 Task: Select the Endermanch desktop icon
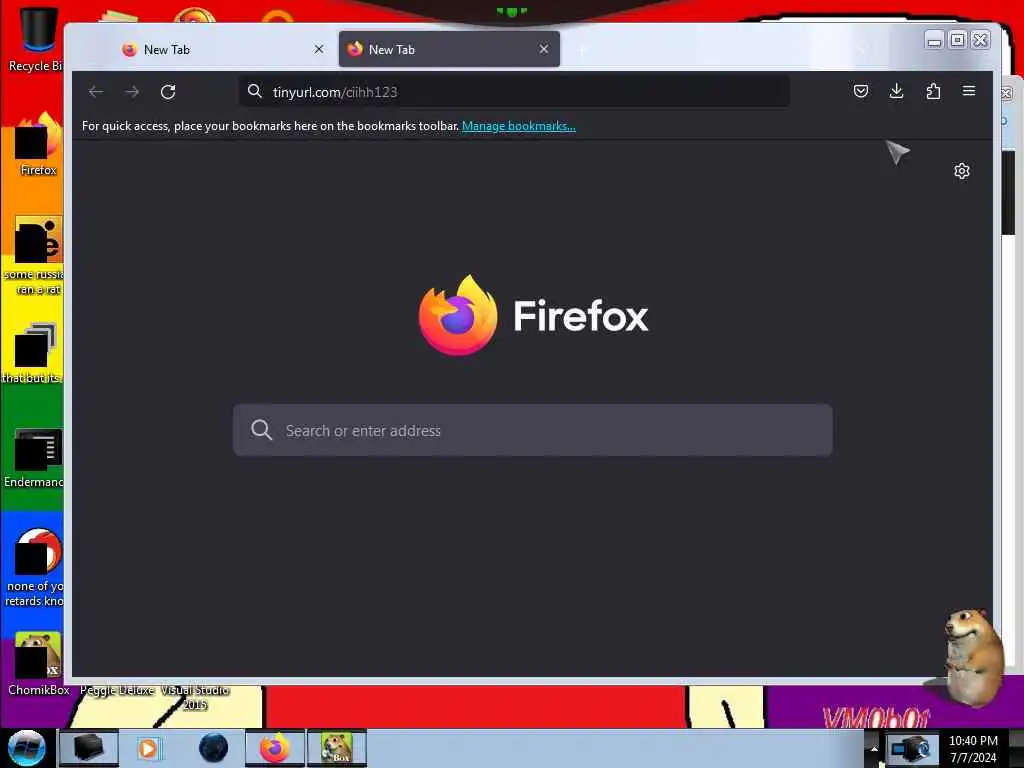[37, 458]
